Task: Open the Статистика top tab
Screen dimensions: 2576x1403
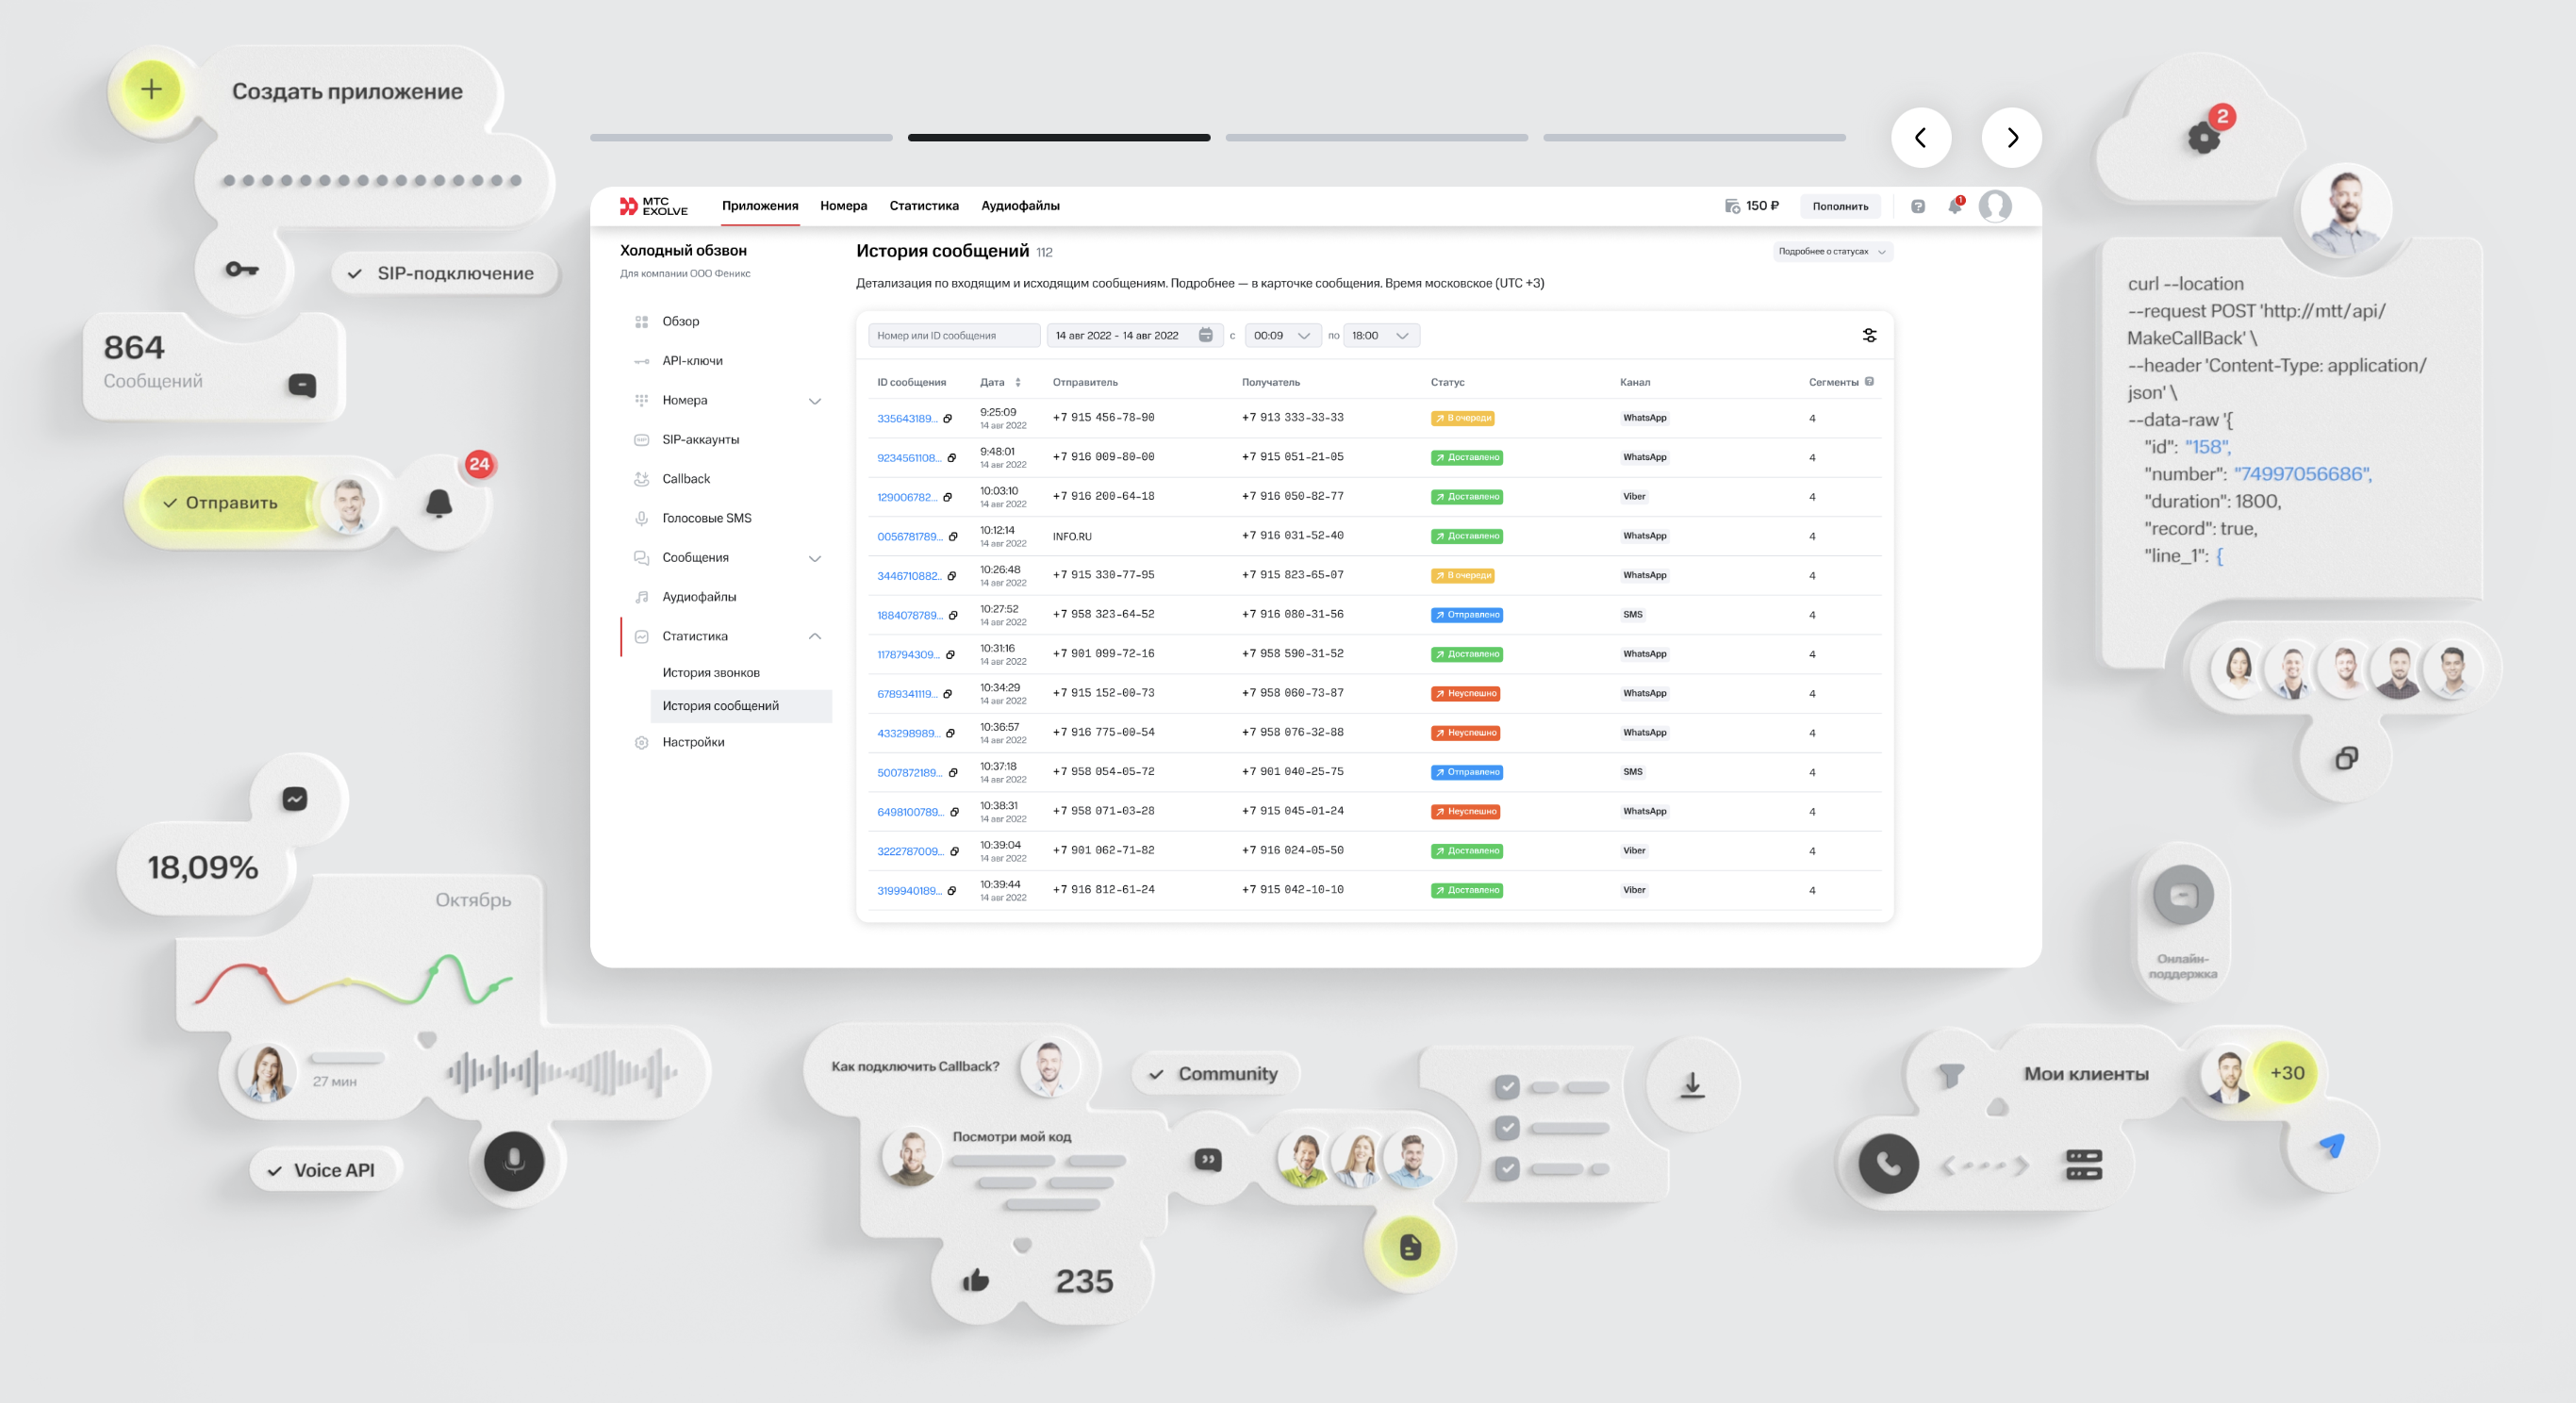Action: 924,206
